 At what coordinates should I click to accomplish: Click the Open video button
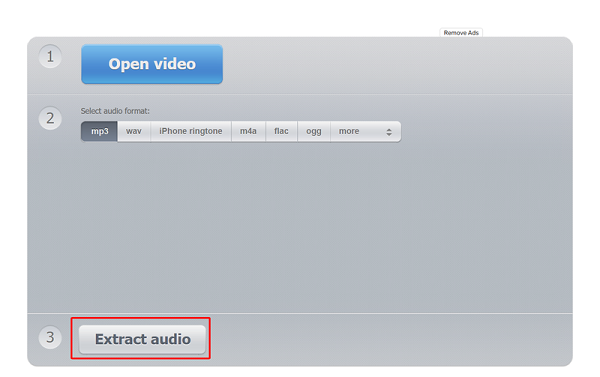[152, 64]
